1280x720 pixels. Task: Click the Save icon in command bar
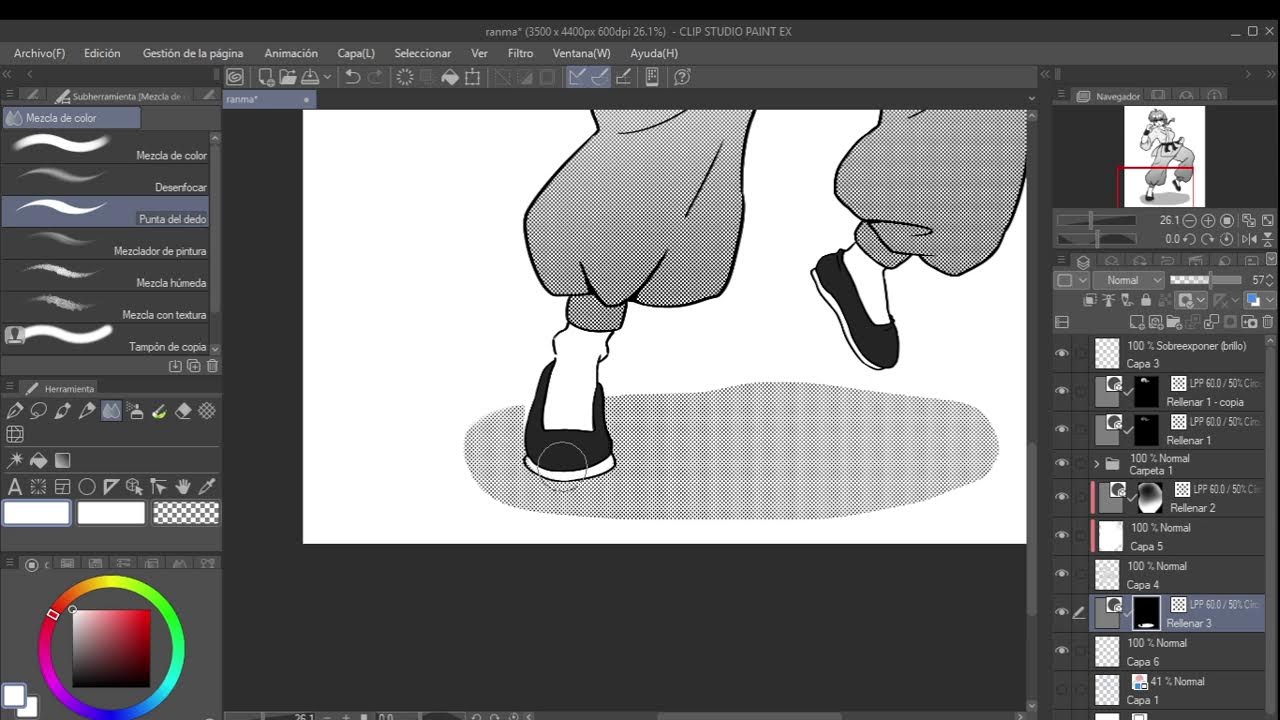coord(310,77)
